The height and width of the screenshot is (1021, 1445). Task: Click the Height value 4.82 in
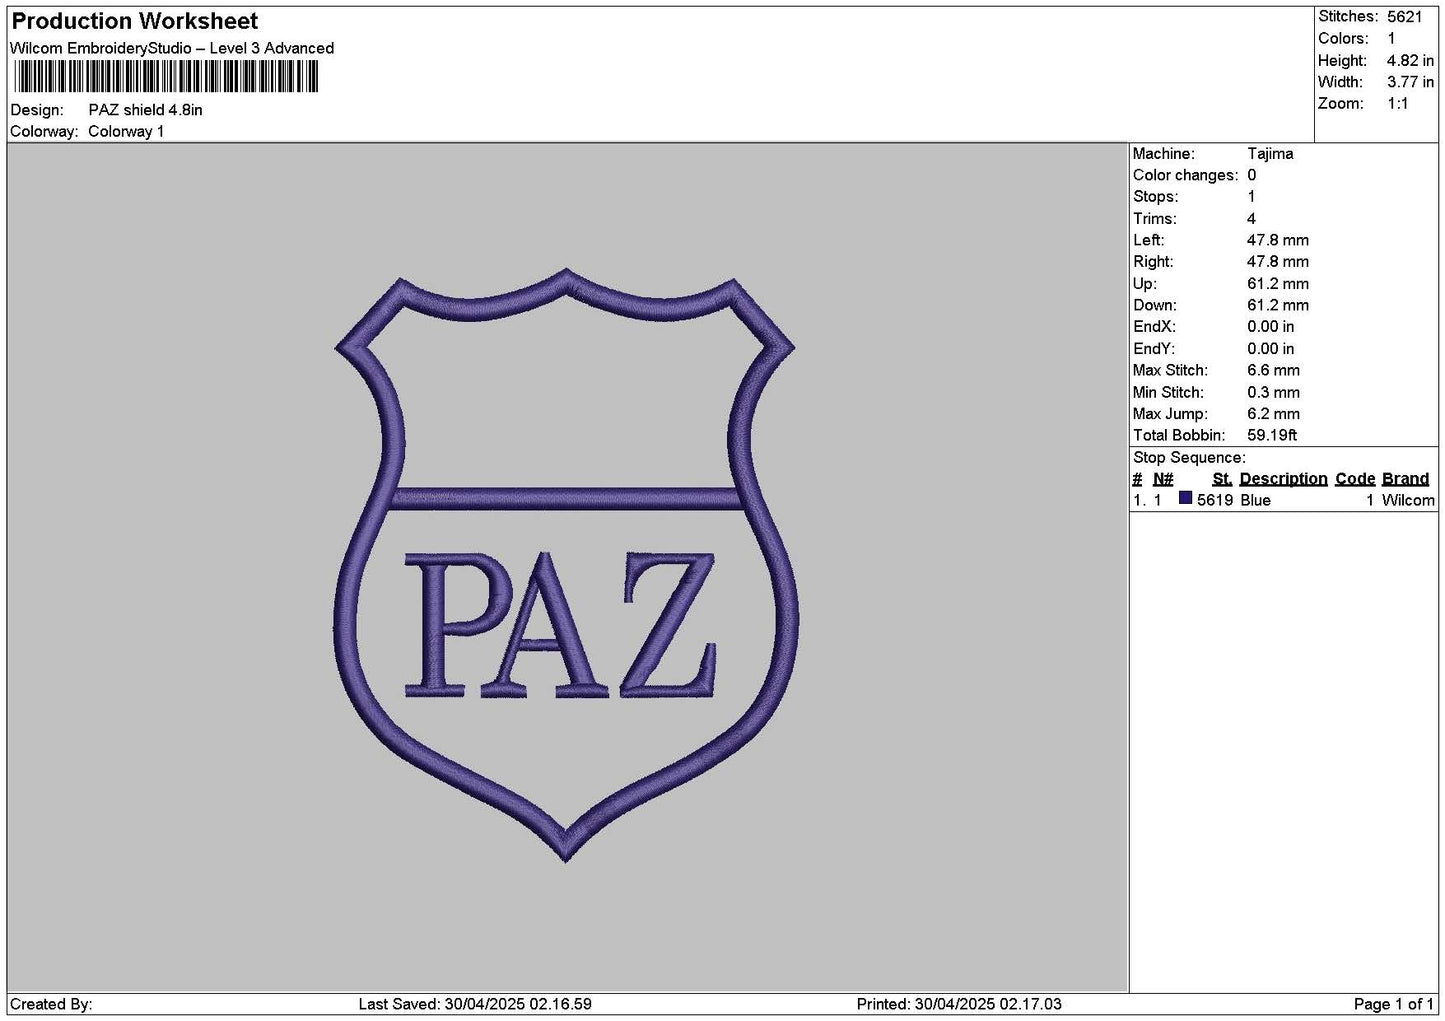tap(1410, 60)
